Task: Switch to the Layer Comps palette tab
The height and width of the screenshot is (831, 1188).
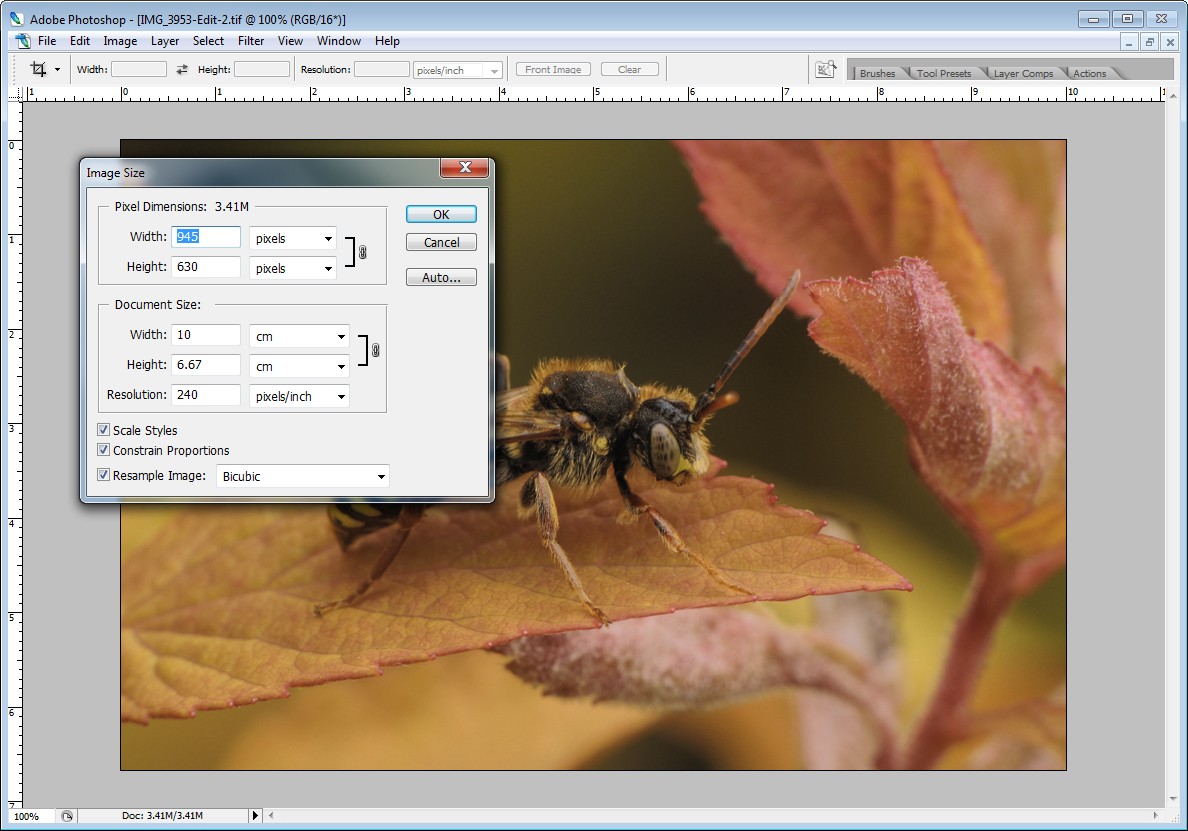Action: click(x=1023, y=73)
